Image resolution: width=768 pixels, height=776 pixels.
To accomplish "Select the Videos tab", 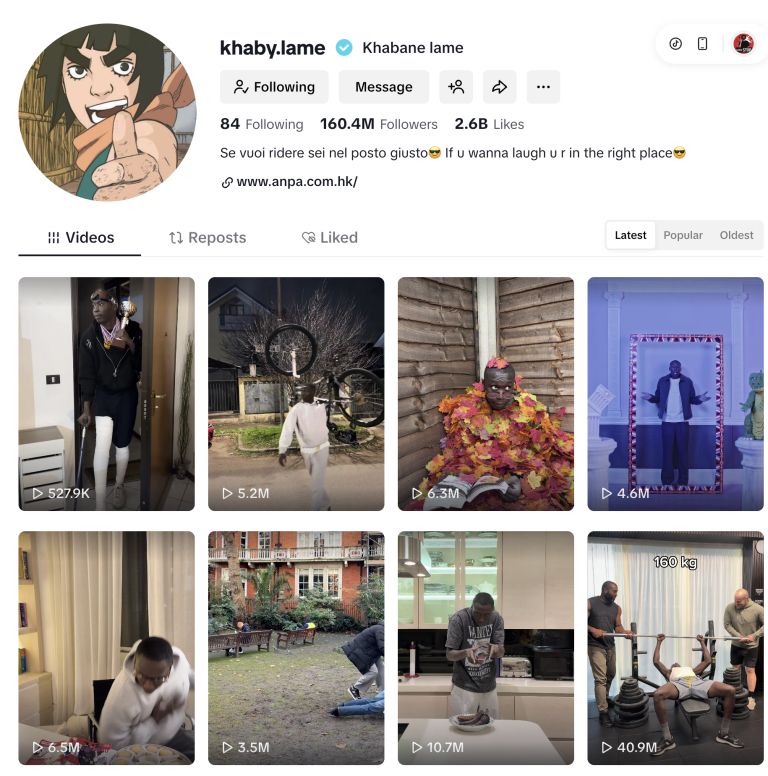I will pos(80,238).
